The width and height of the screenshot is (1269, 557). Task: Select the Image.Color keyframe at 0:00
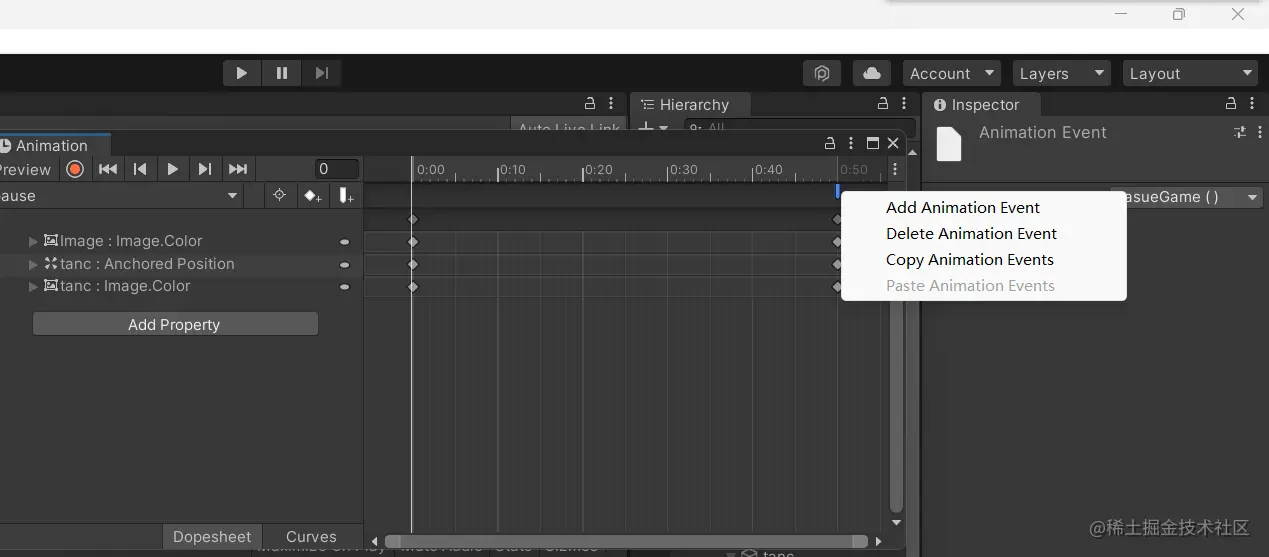[x=412, y=242]
